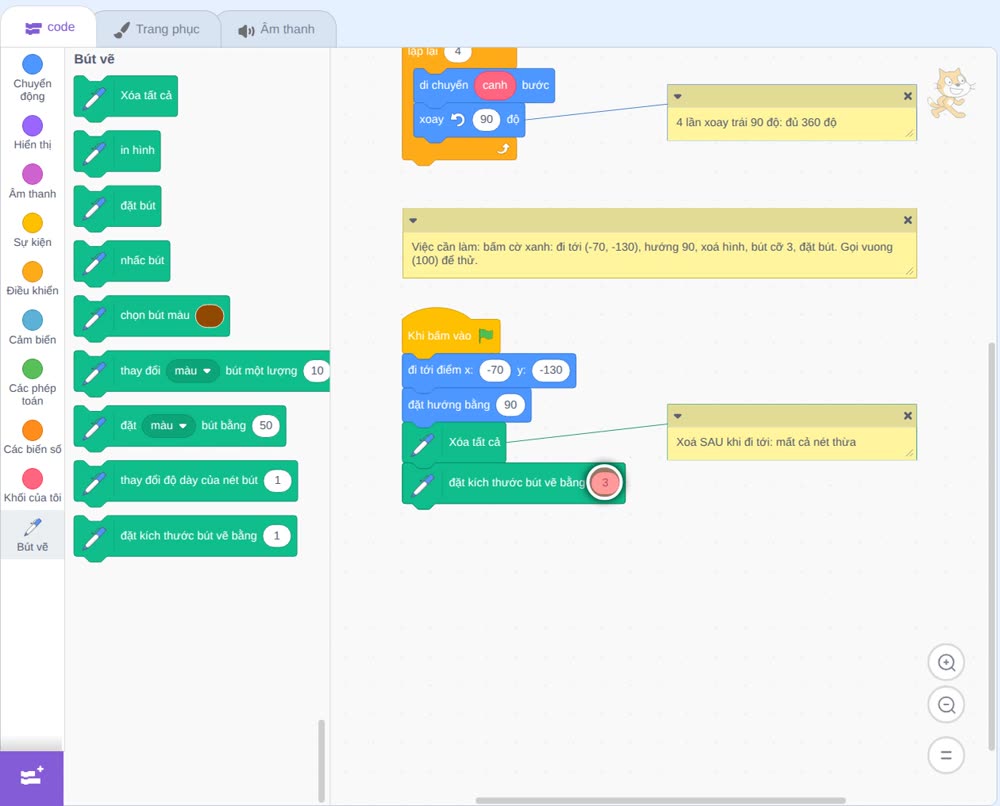Collapse the 'Việc cần làm' comment arrow
The width and height of the screenshot is (1000, 806).
click(413, 221)
